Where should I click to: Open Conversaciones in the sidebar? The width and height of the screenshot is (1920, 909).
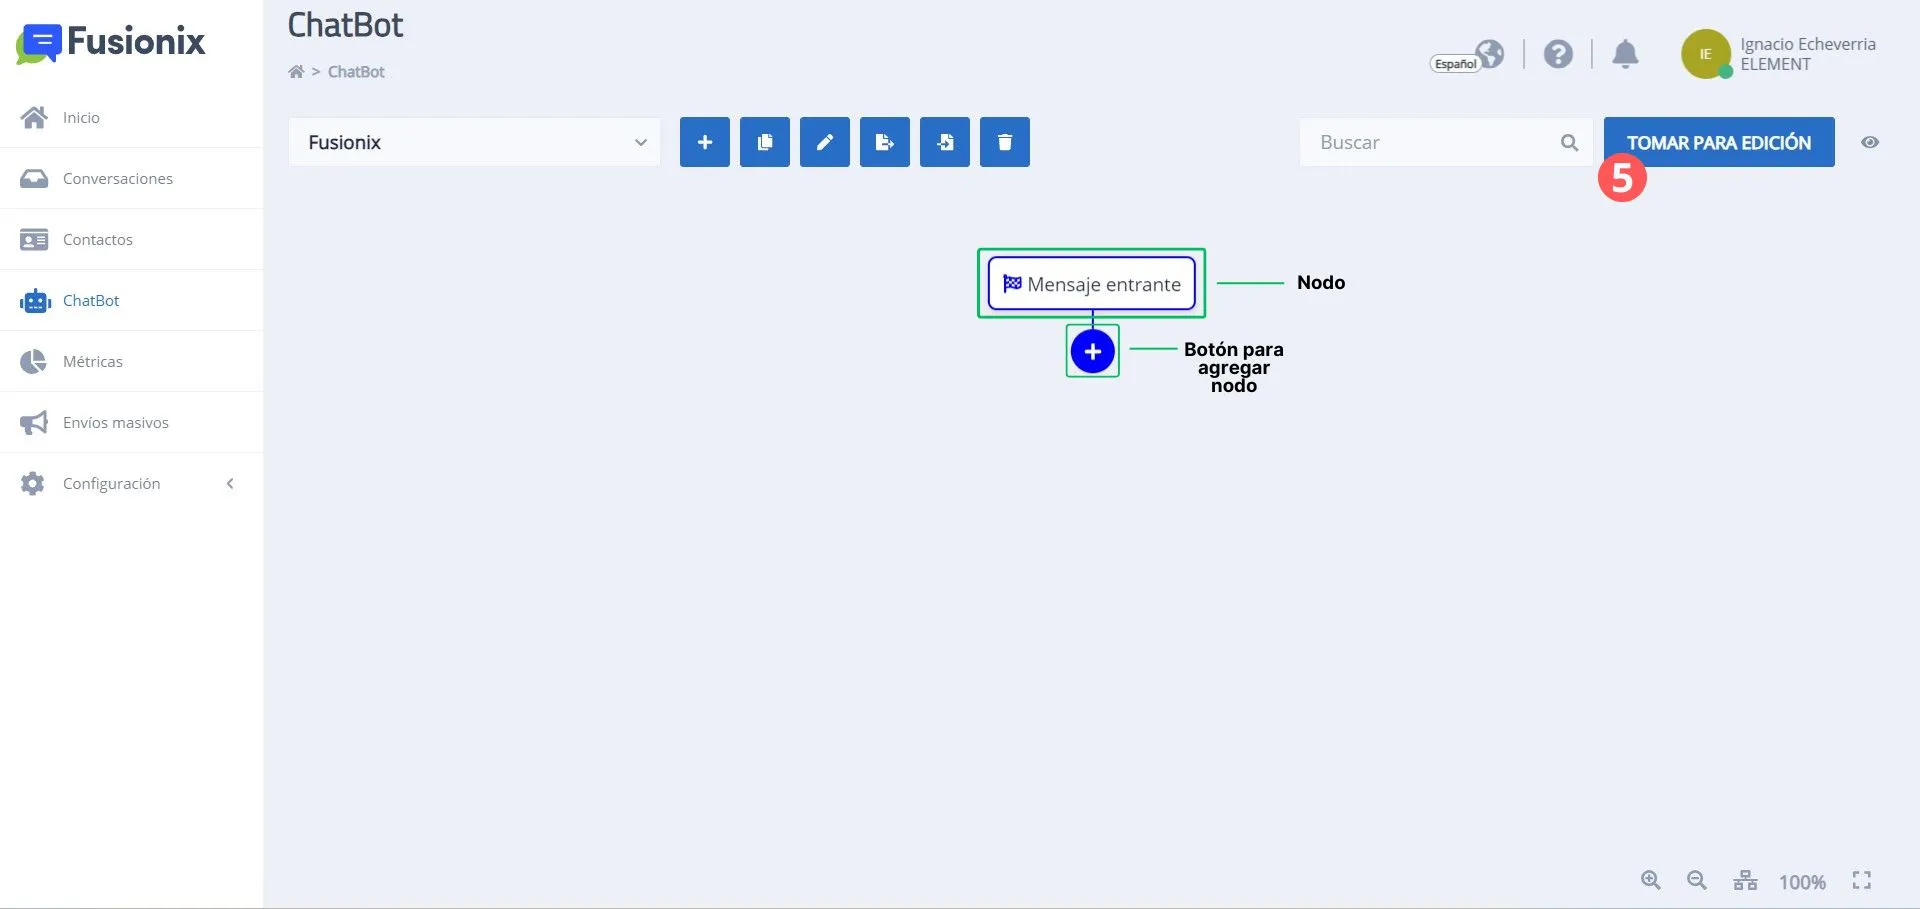tap(131, 179)
